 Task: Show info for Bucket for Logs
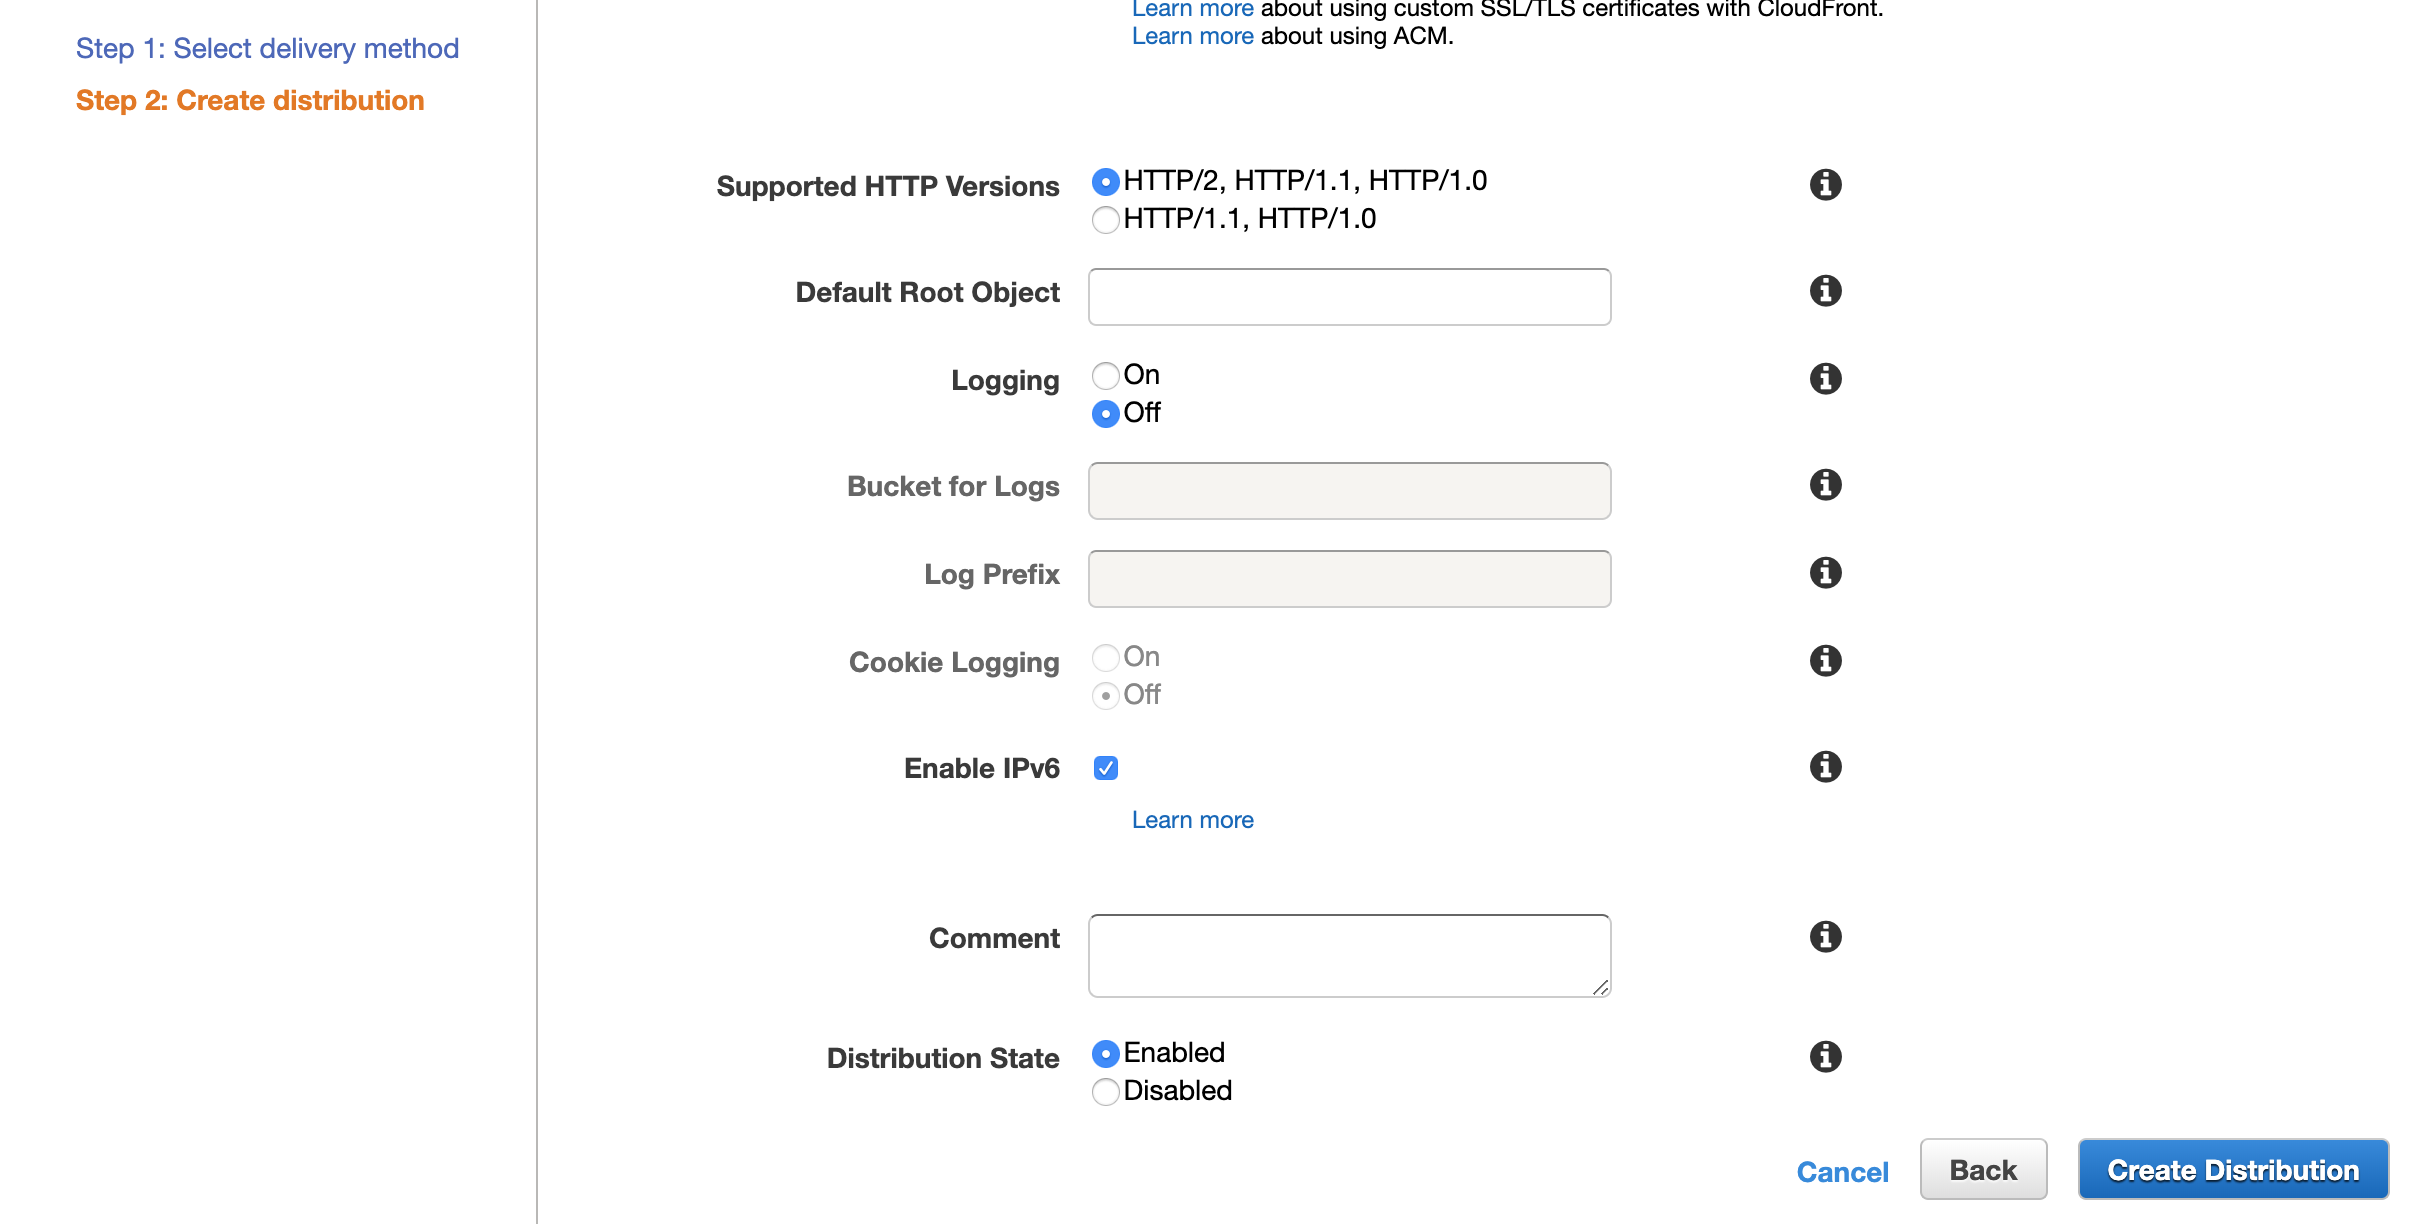(1825, 485)
